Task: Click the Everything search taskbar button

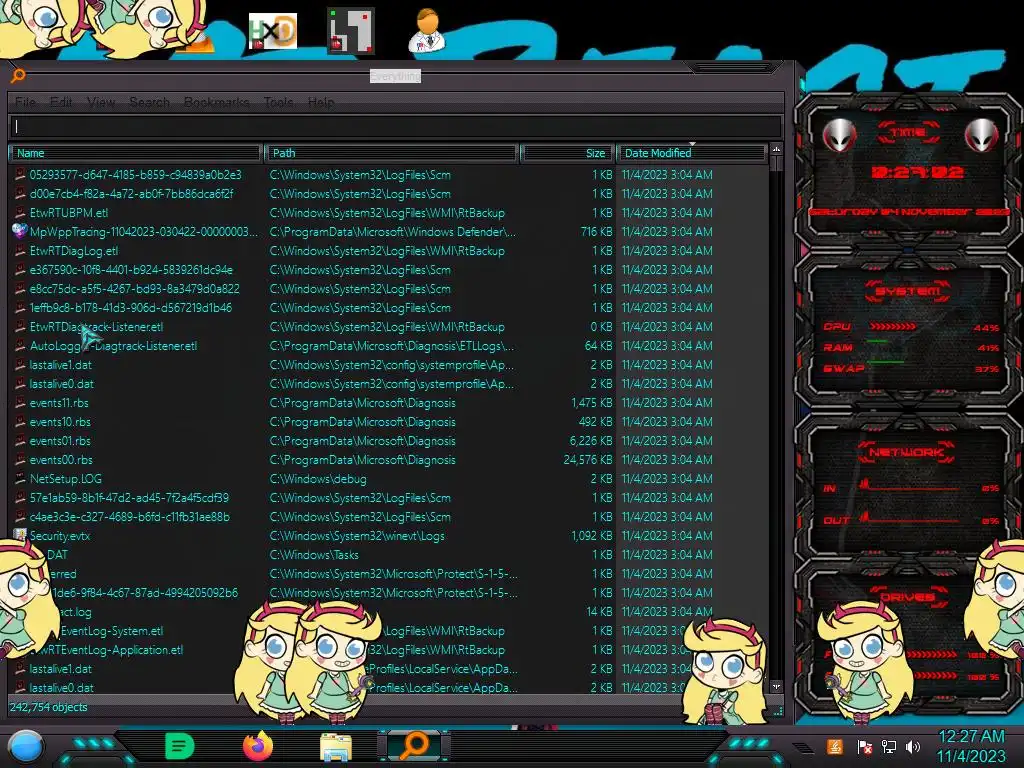Action: [x=414, y=746]
